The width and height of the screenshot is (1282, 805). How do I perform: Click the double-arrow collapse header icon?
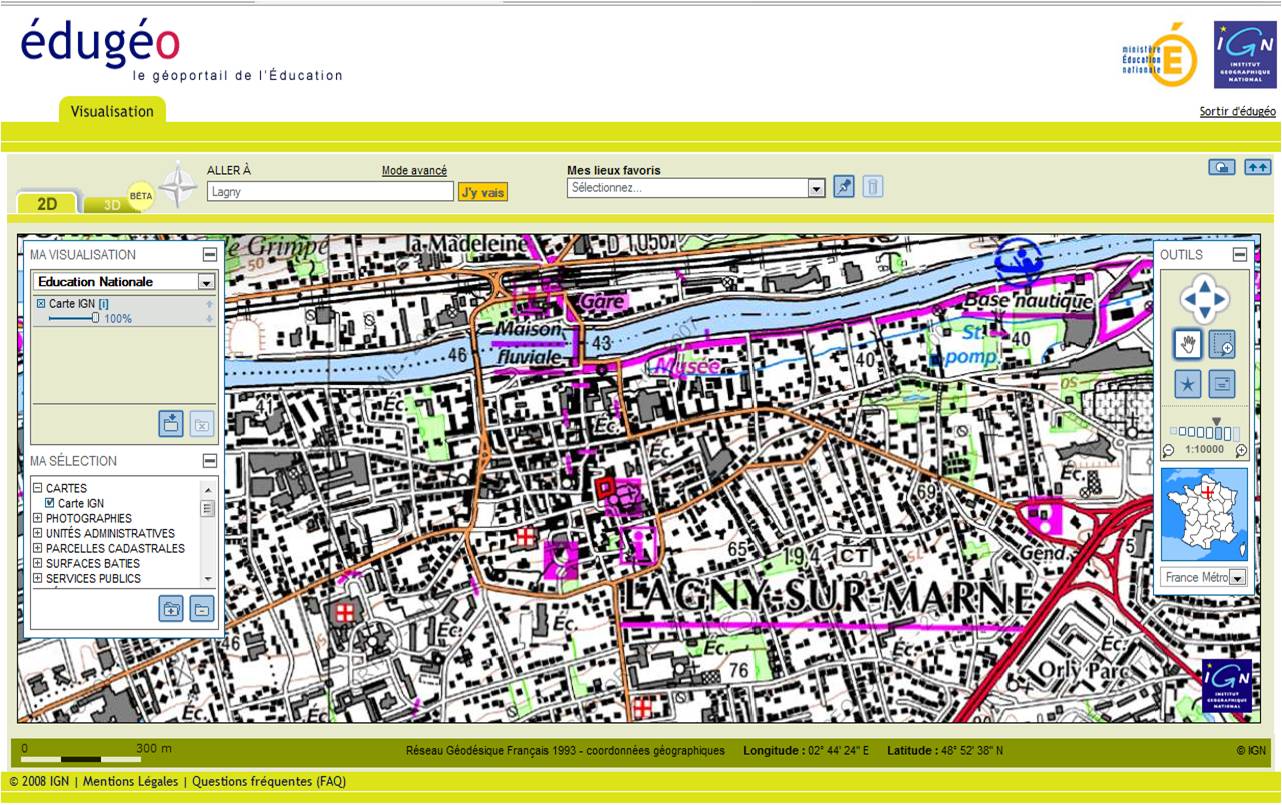pos(1257,167)
